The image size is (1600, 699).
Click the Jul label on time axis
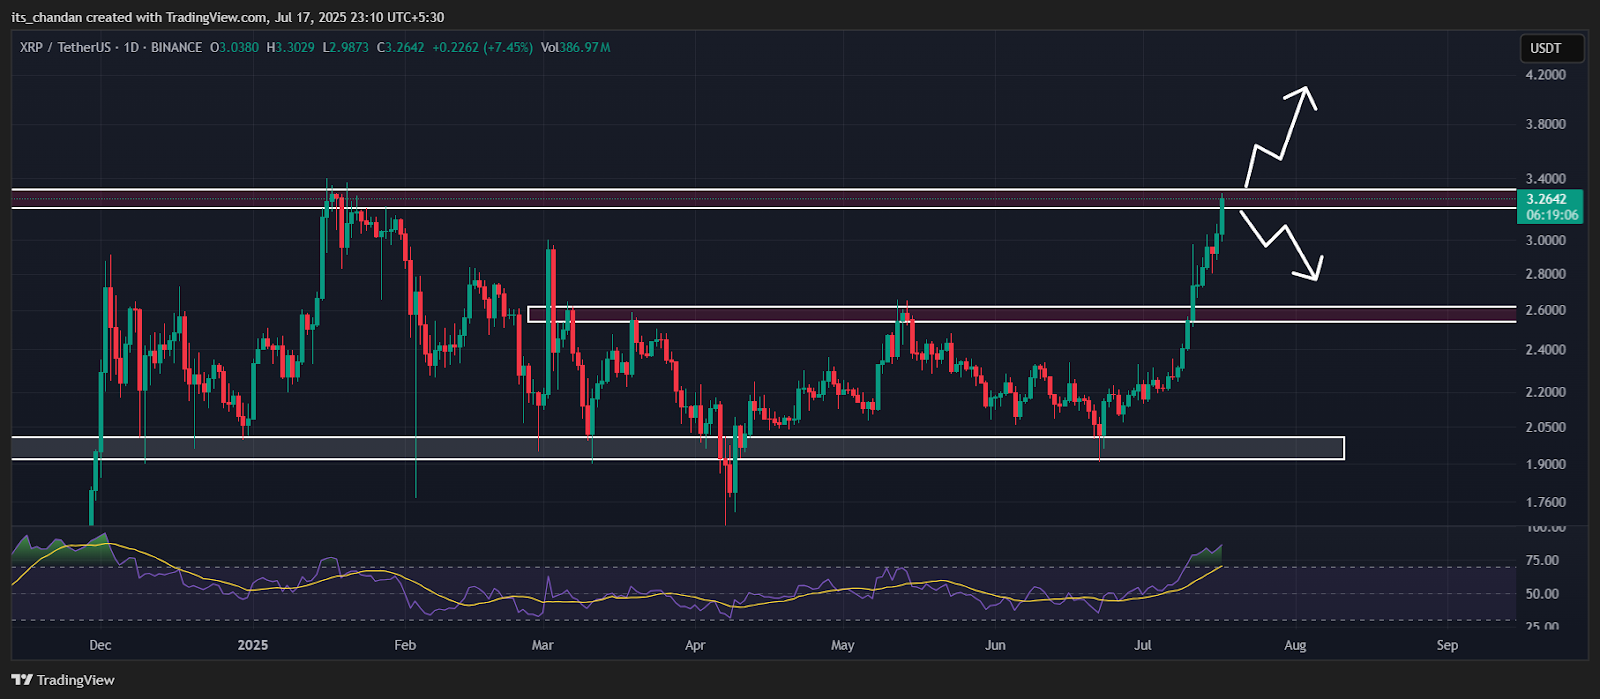tap(1143, 645)
